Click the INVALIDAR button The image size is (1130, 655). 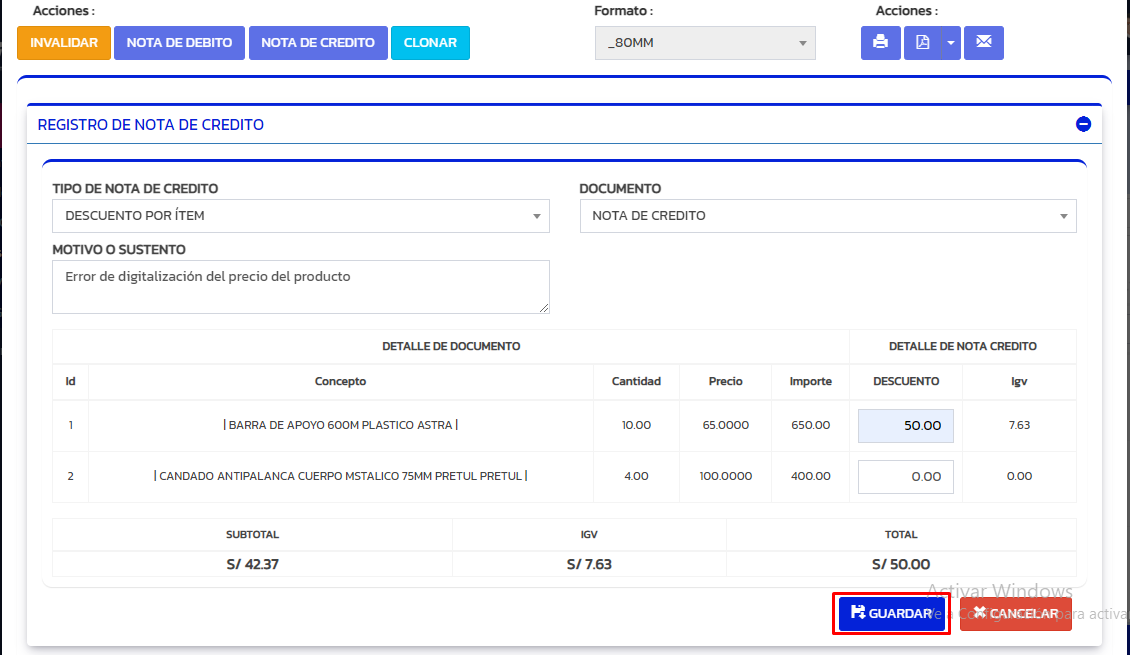pyautogui.click(x=63, y=43)
